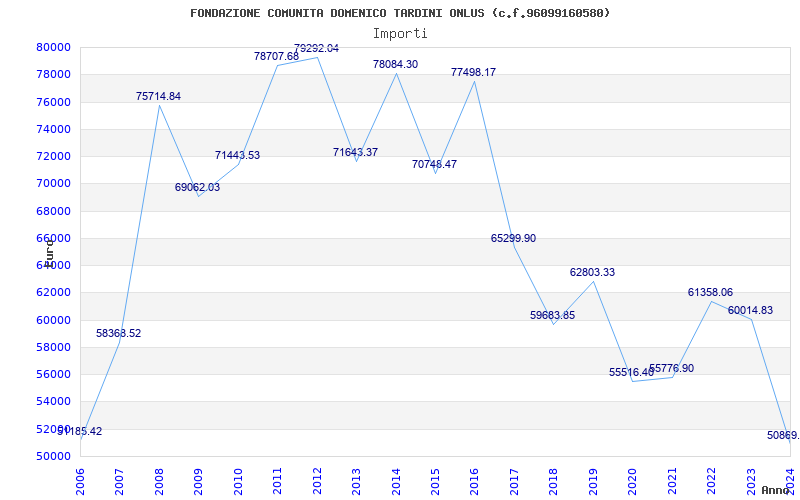Click x-axis year label 2012
Screen dimensions: 800x500
click(317, 482)
